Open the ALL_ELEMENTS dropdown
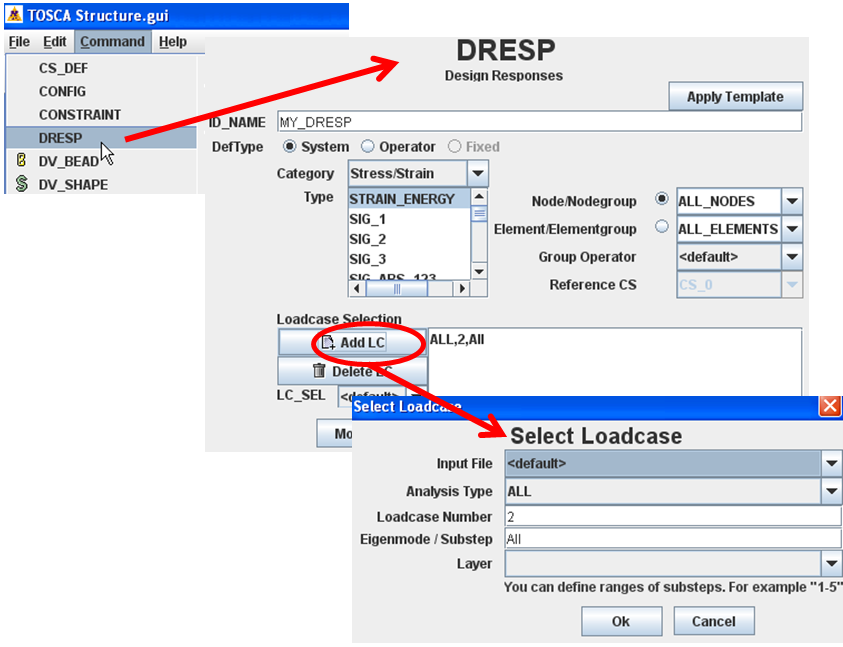 [x=791, y=229]
